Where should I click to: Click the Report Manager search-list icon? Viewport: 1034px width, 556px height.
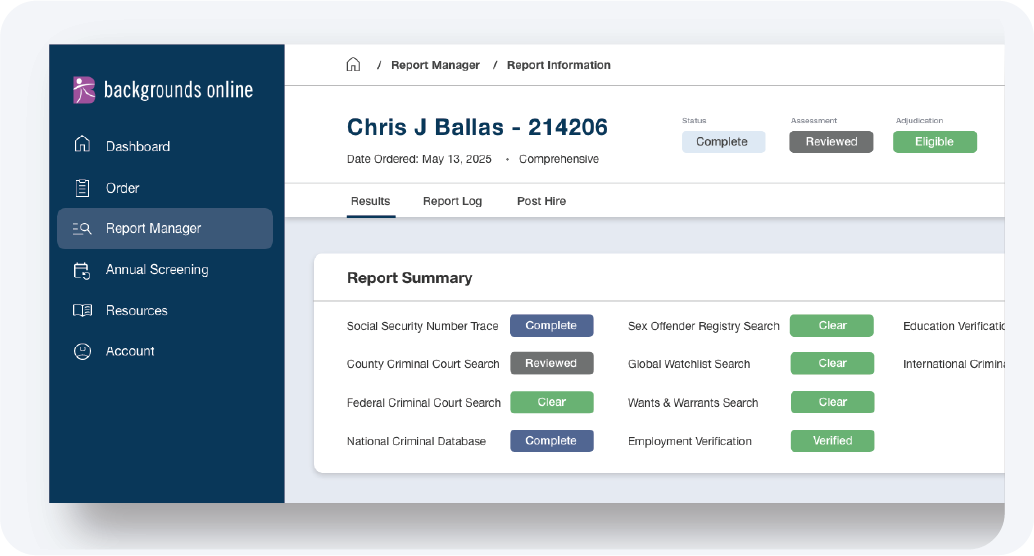tap(83, 228)
